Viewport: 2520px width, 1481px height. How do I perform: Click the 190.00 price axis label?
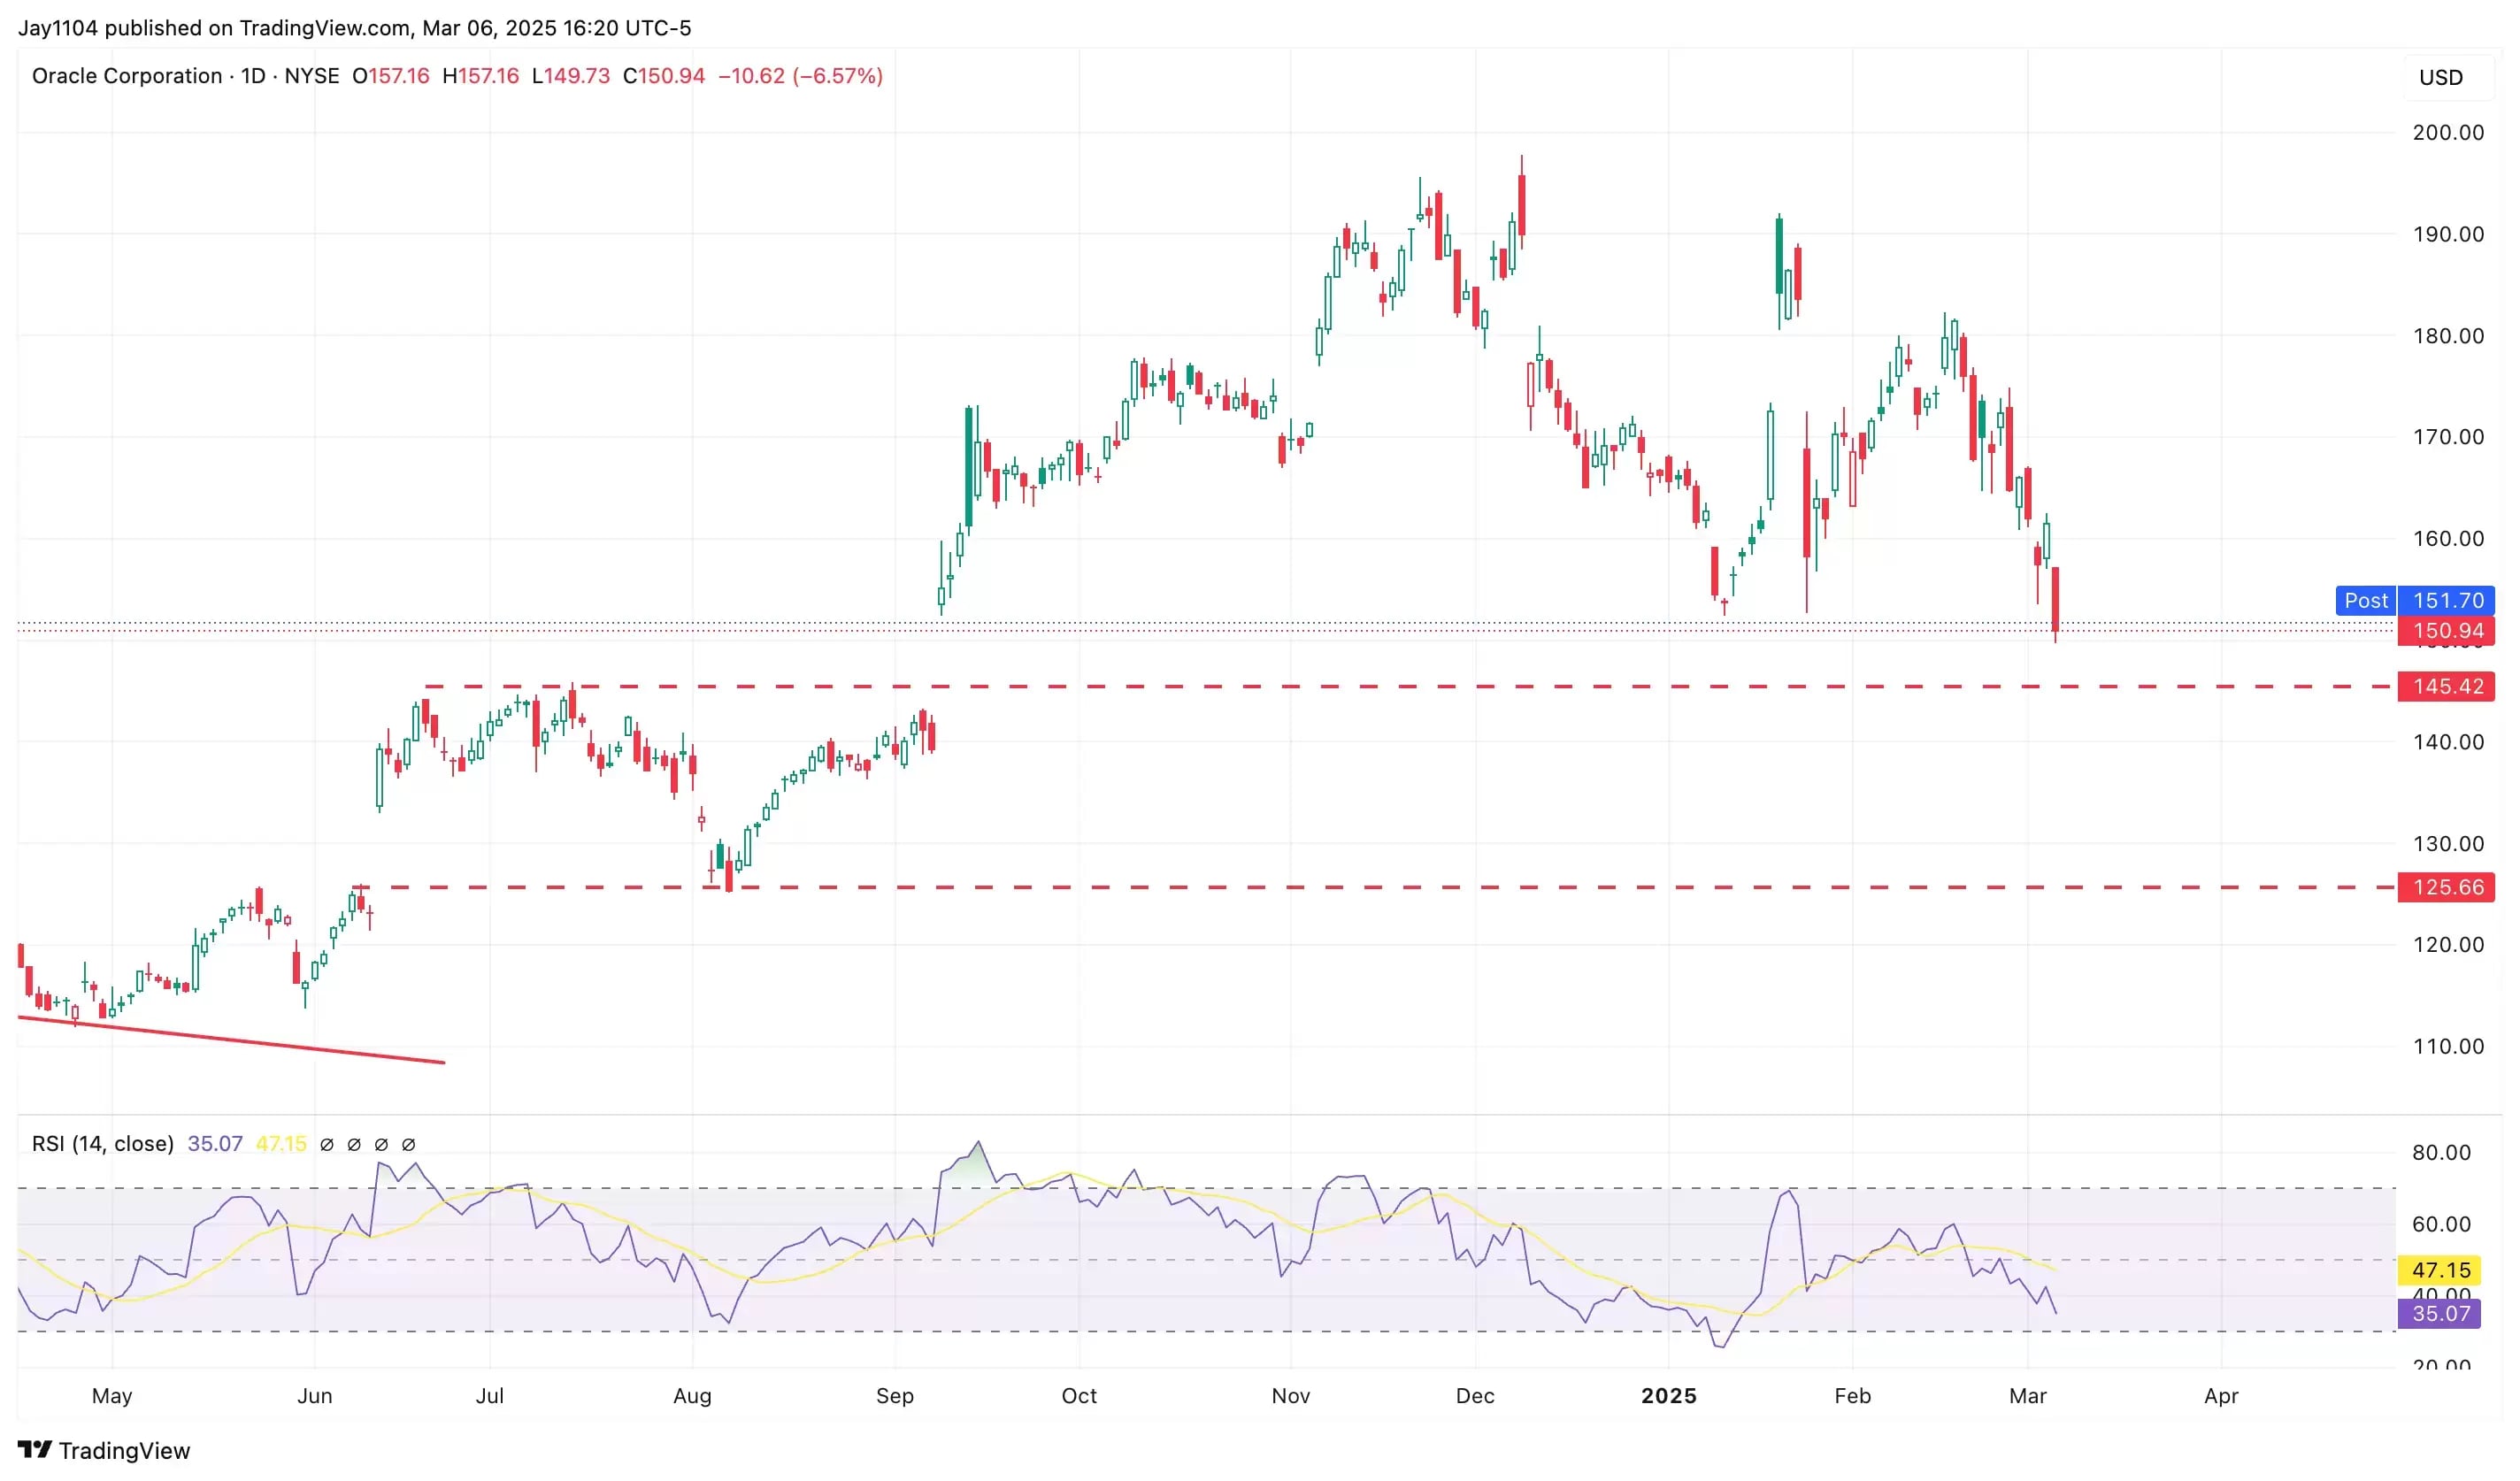[x=2447, y=234]
